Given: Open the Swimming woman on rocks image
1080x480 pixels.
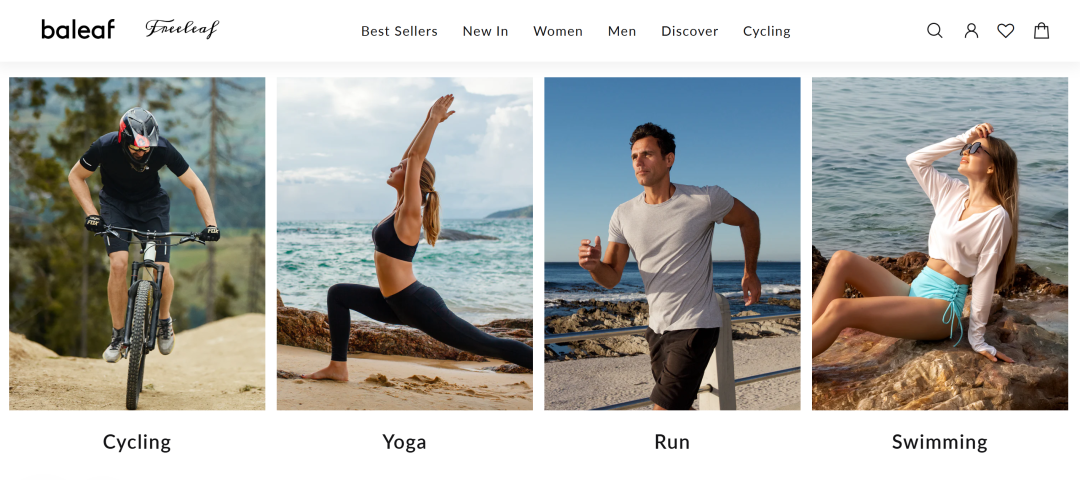Looking at the screenshot, I should (x=939, y=243).
